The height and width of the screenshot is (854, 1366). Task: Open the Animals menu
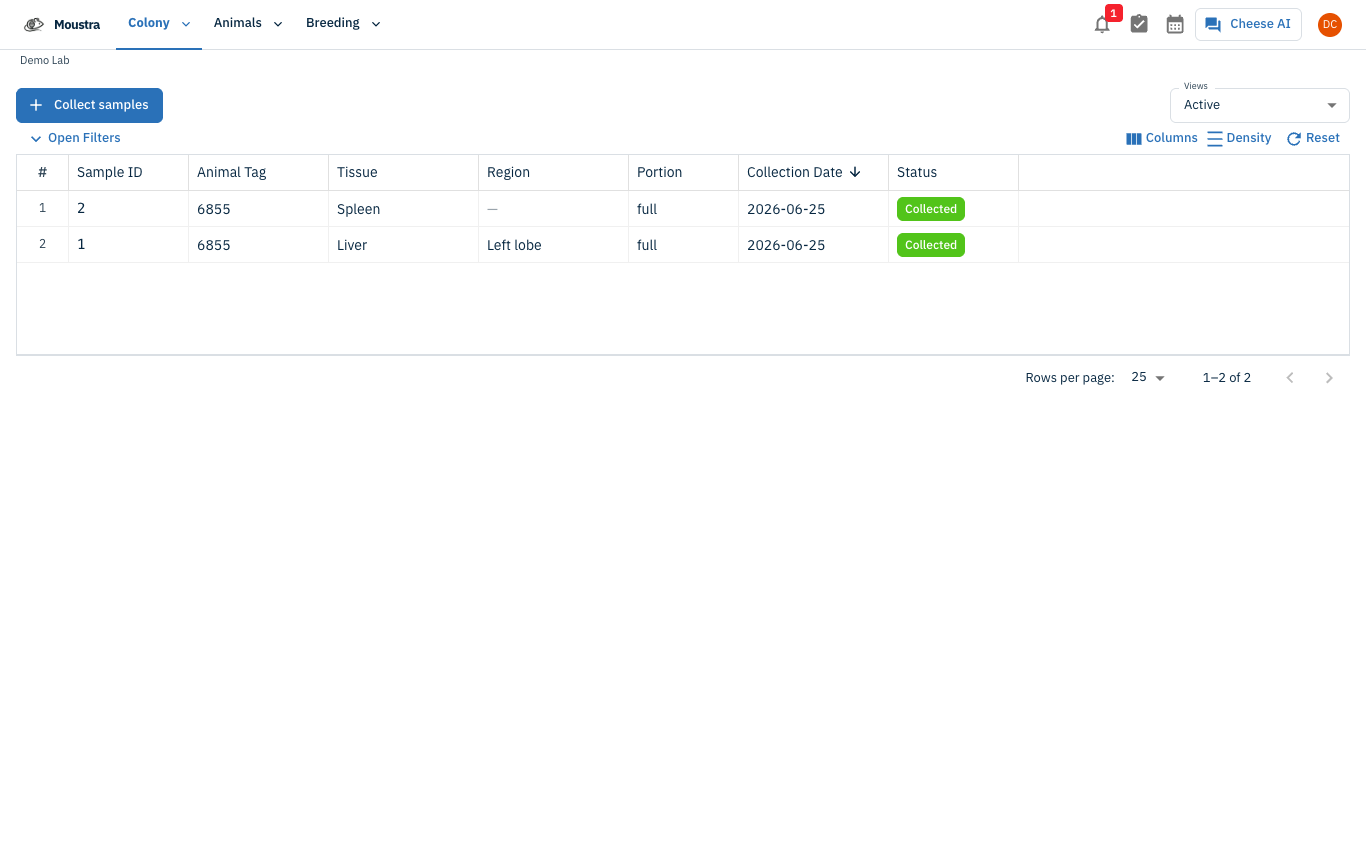[248, 24]
